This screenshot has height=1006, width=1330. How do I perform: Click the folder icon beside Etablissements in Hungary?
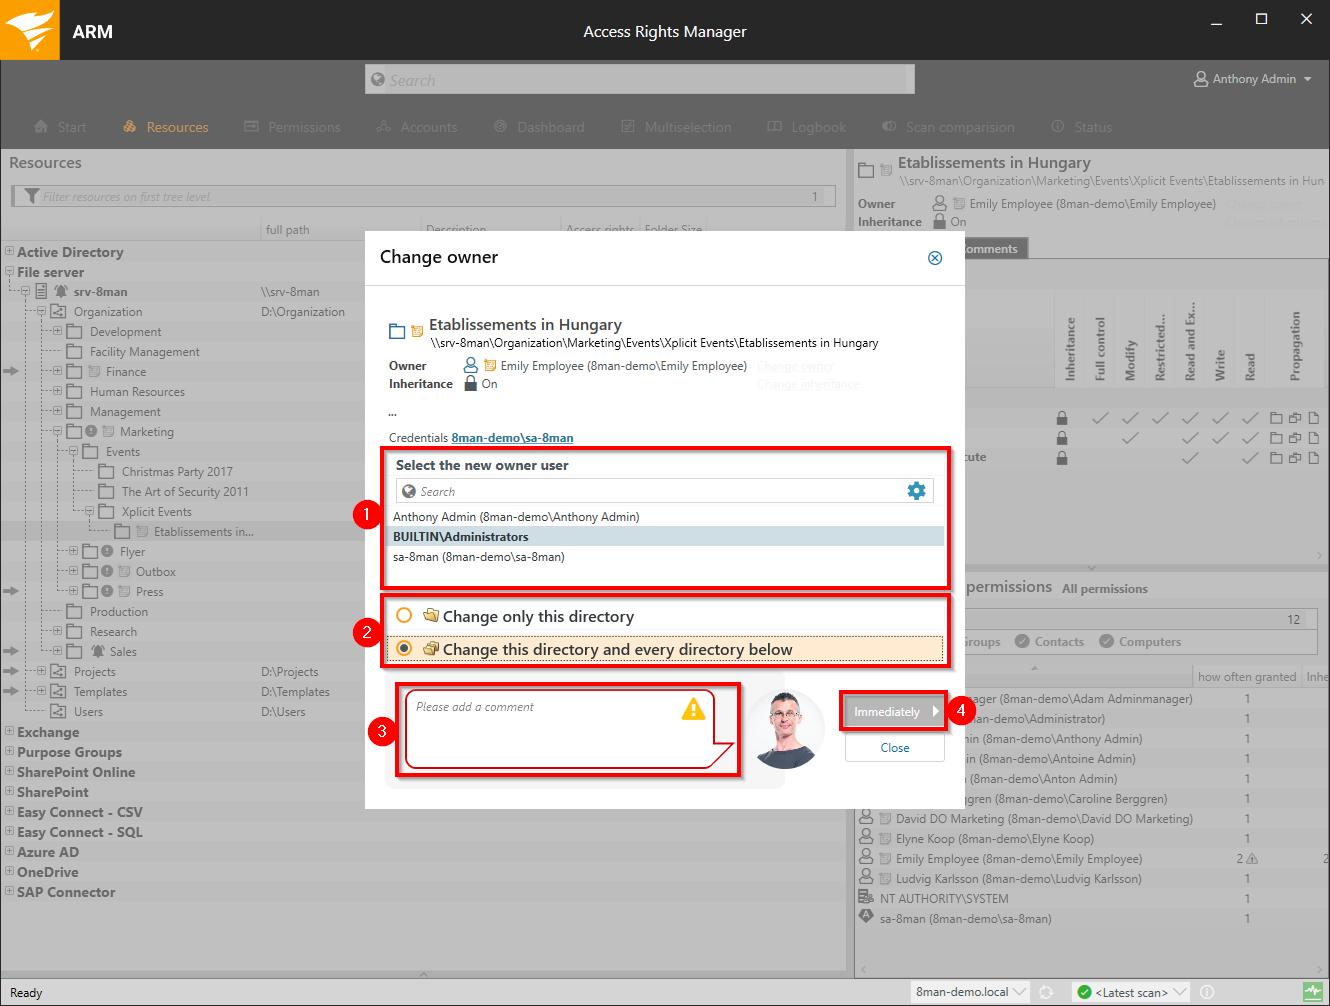pyautogui.click(x=396, y=331)
